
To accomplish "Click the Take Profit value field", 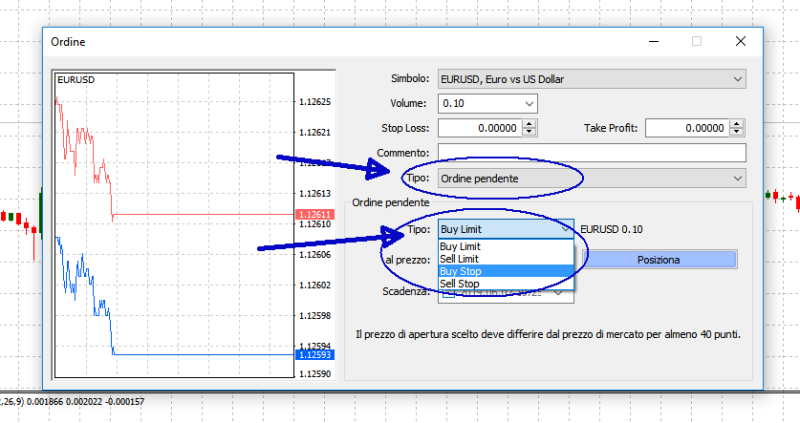I will (x=687, y=128).
